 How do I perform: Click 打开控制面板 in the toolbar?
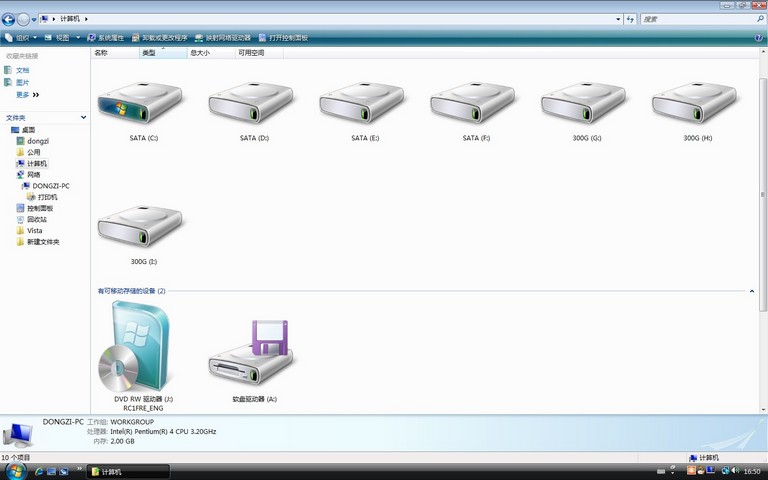pos(284,38)
